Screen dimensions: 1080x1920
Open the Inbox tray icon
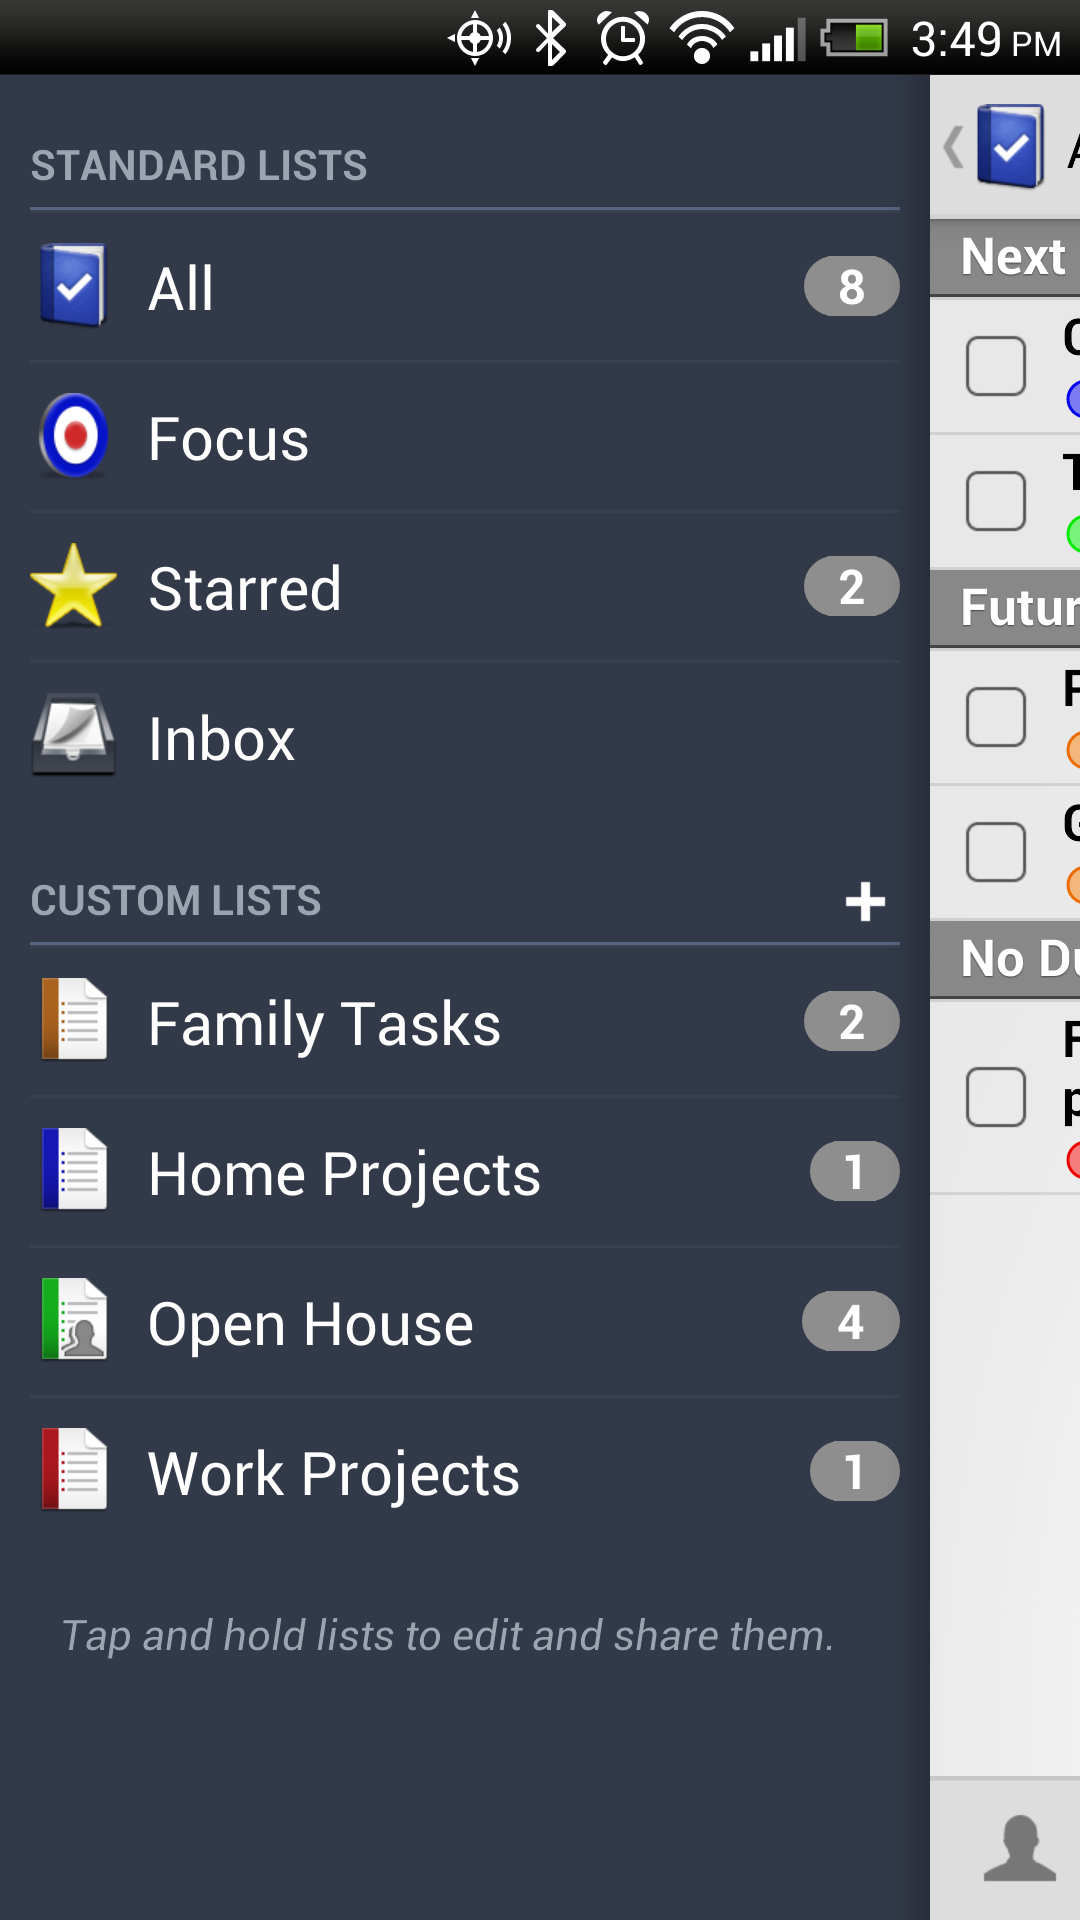coord(73,737)
